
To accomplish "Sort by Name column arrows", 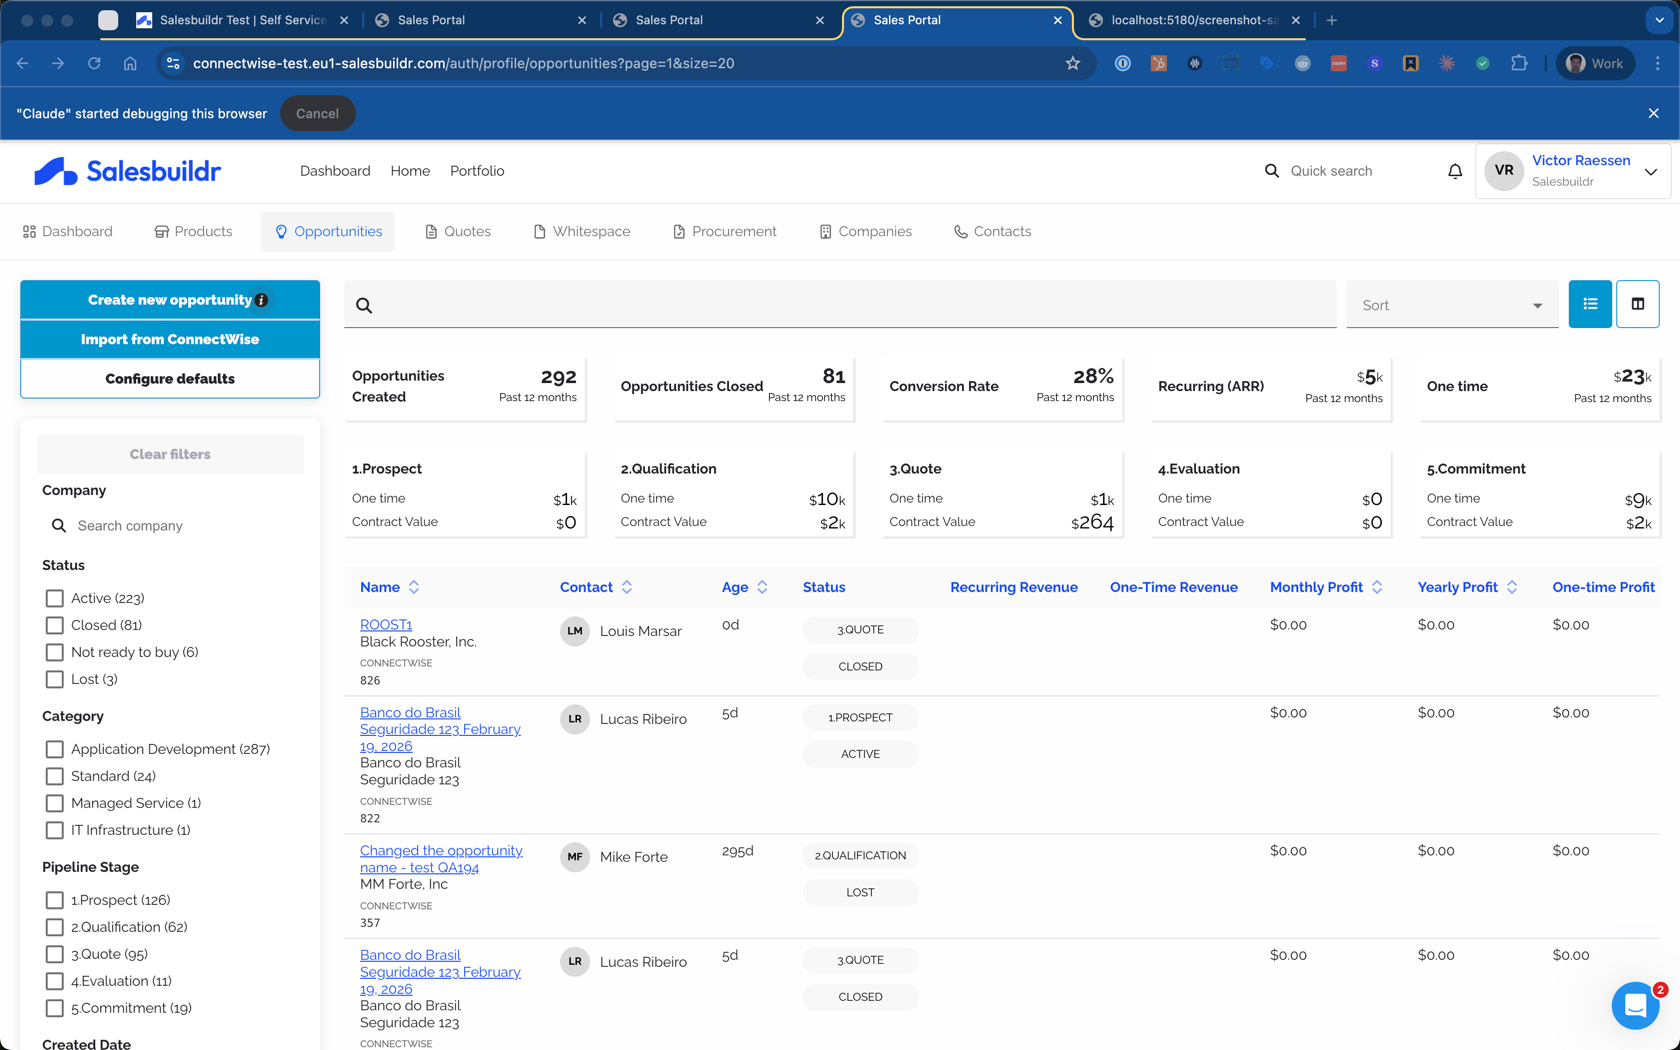I will [414, 587].
